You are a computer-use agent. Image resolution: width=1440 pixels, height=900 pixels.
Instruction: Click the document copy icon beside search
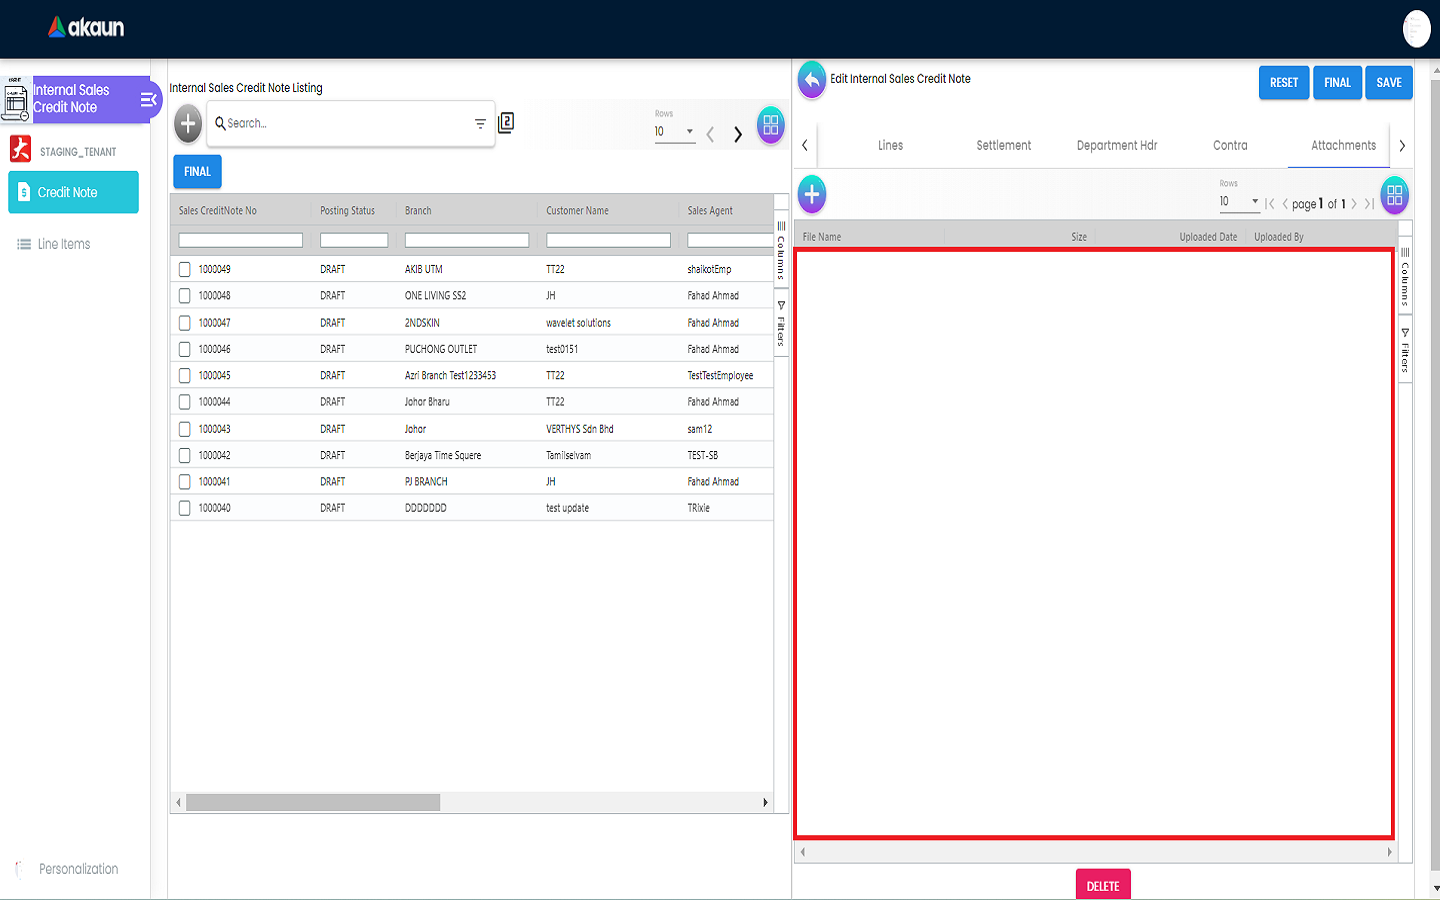506,123
